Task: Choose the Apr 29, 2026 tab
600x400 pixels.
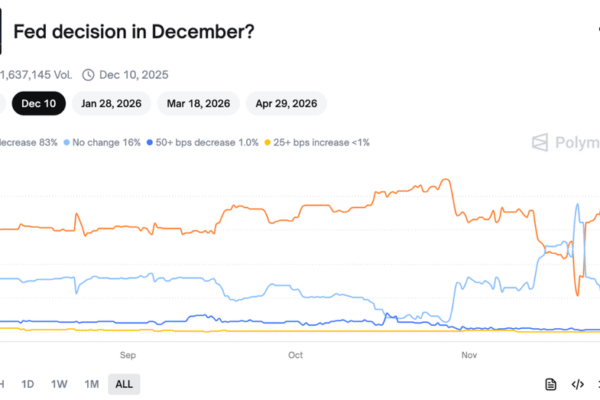Action: 286,103
